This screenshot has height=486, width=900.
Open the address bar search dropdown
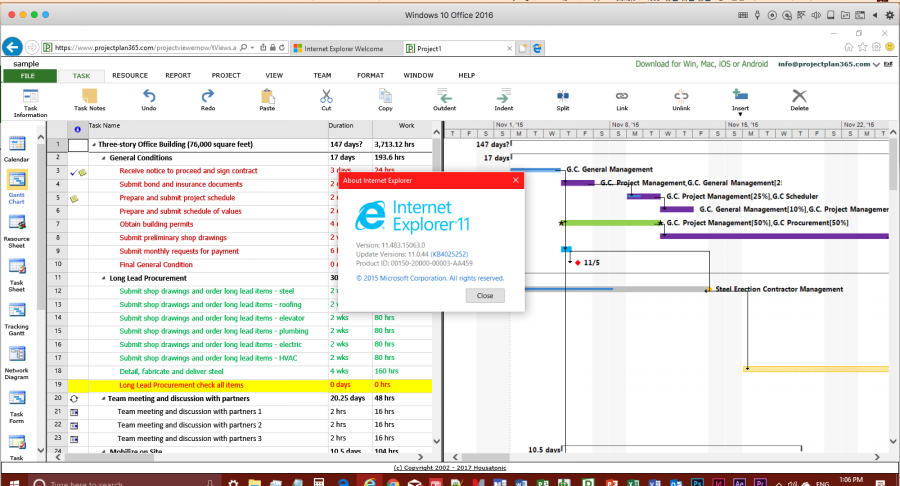[253, 48]
